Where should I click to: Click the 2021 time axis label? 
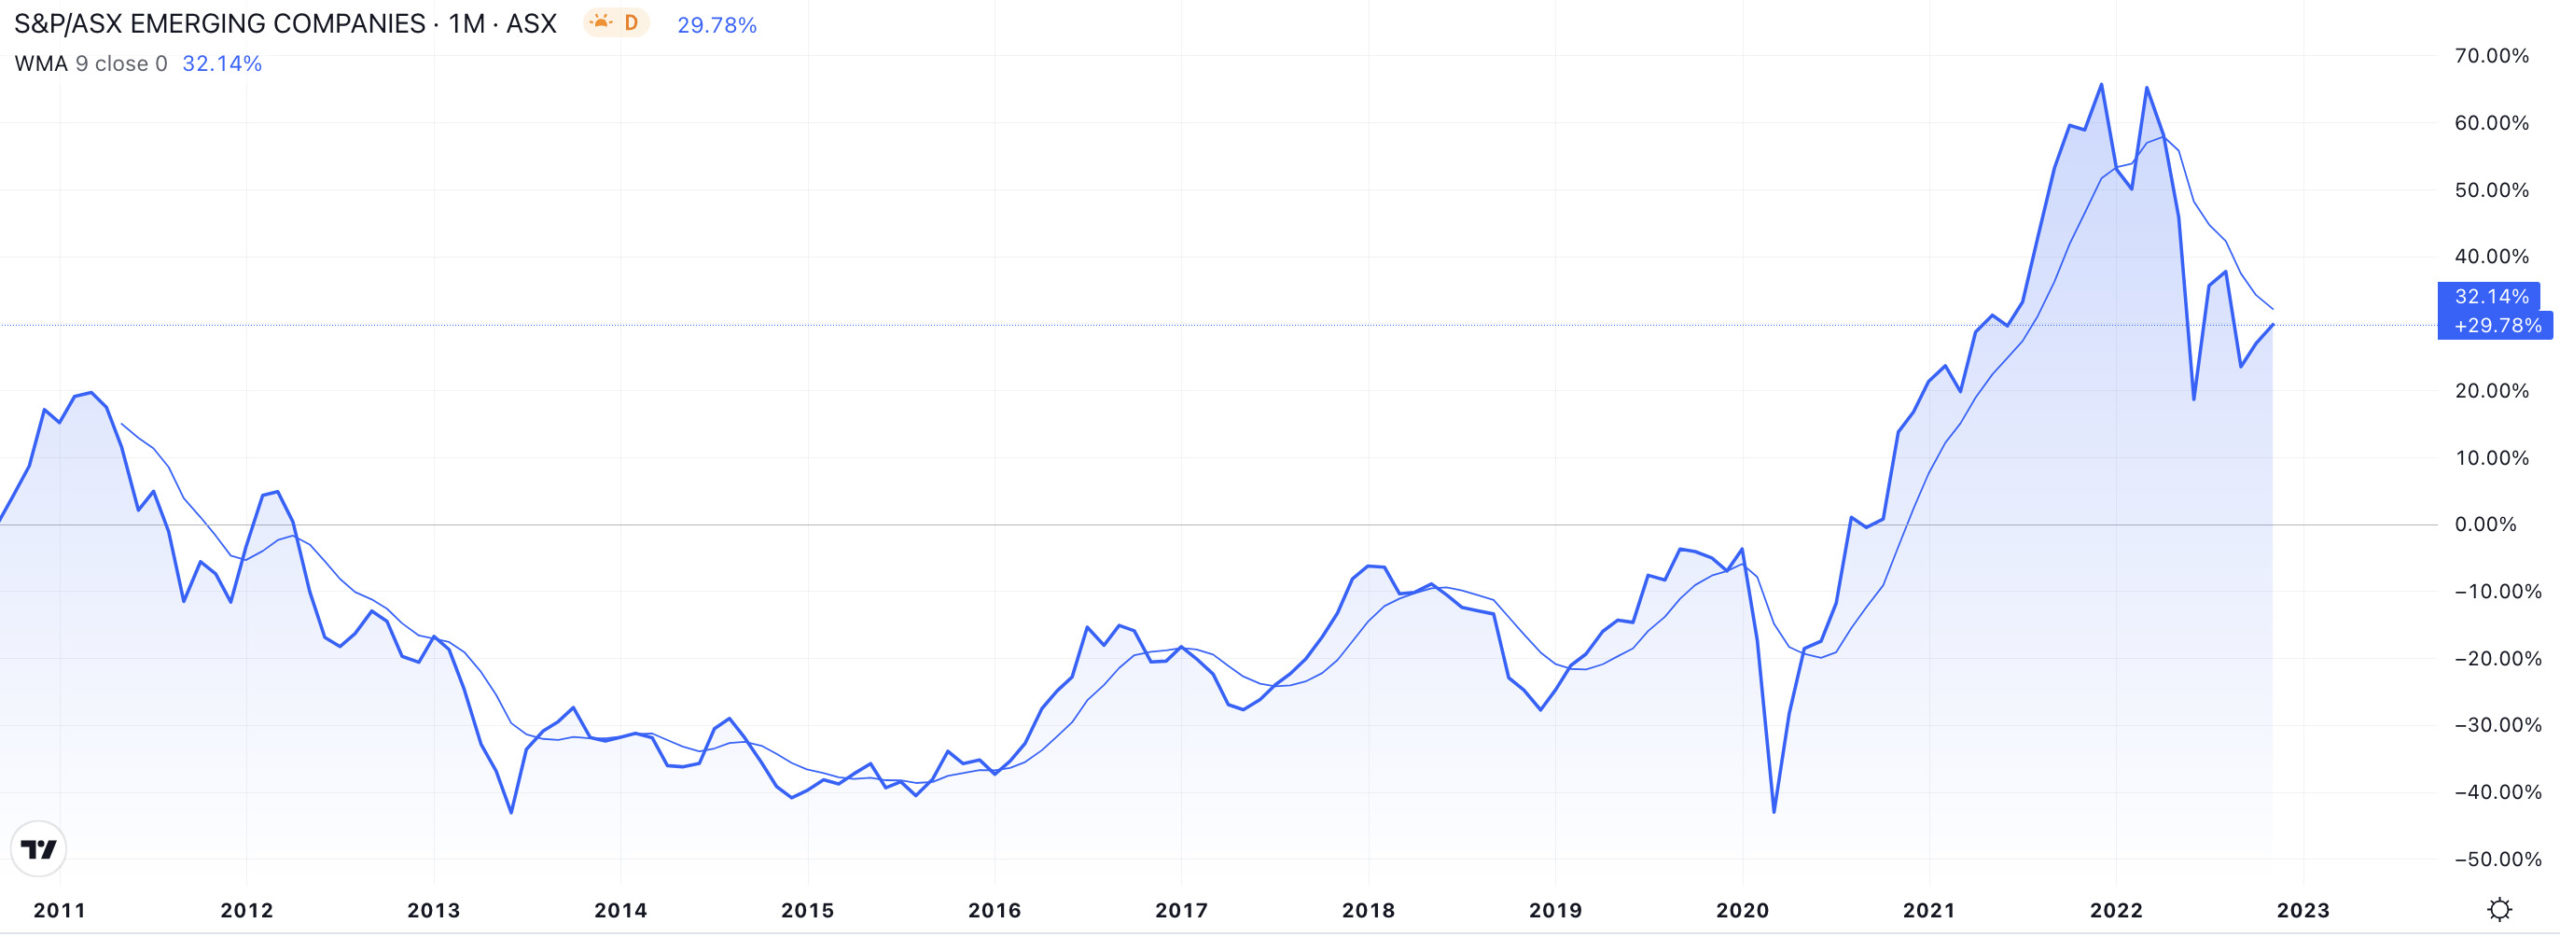click(1930, 910)
